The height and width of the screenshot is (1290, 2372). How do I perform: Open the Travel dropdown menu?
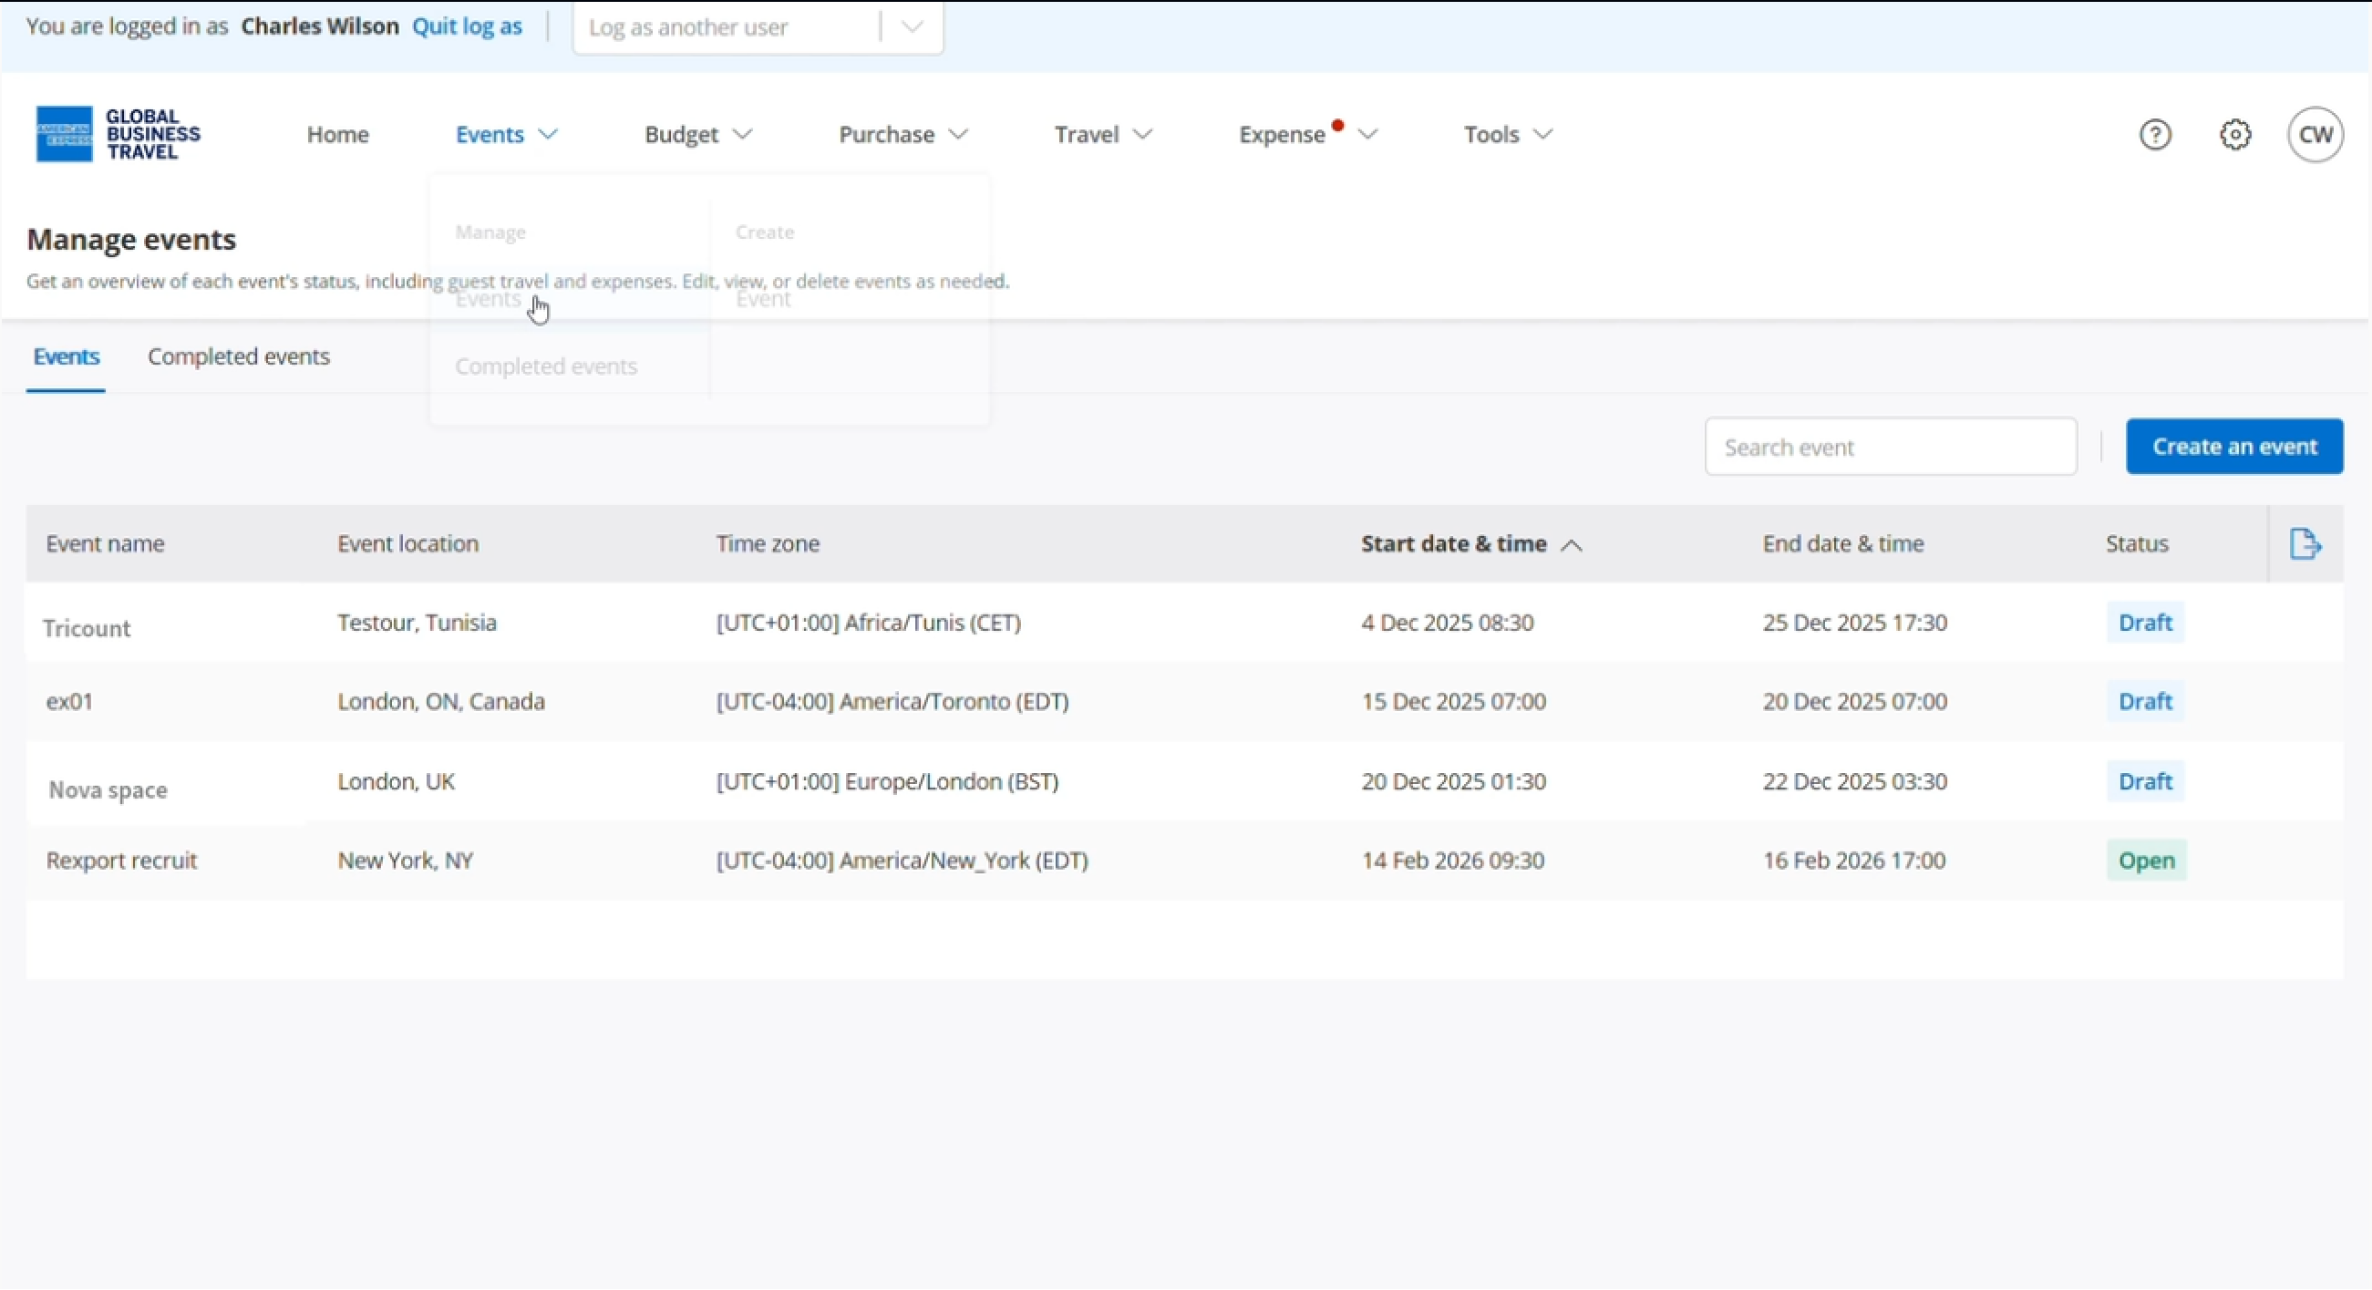tap(1103, 134)
